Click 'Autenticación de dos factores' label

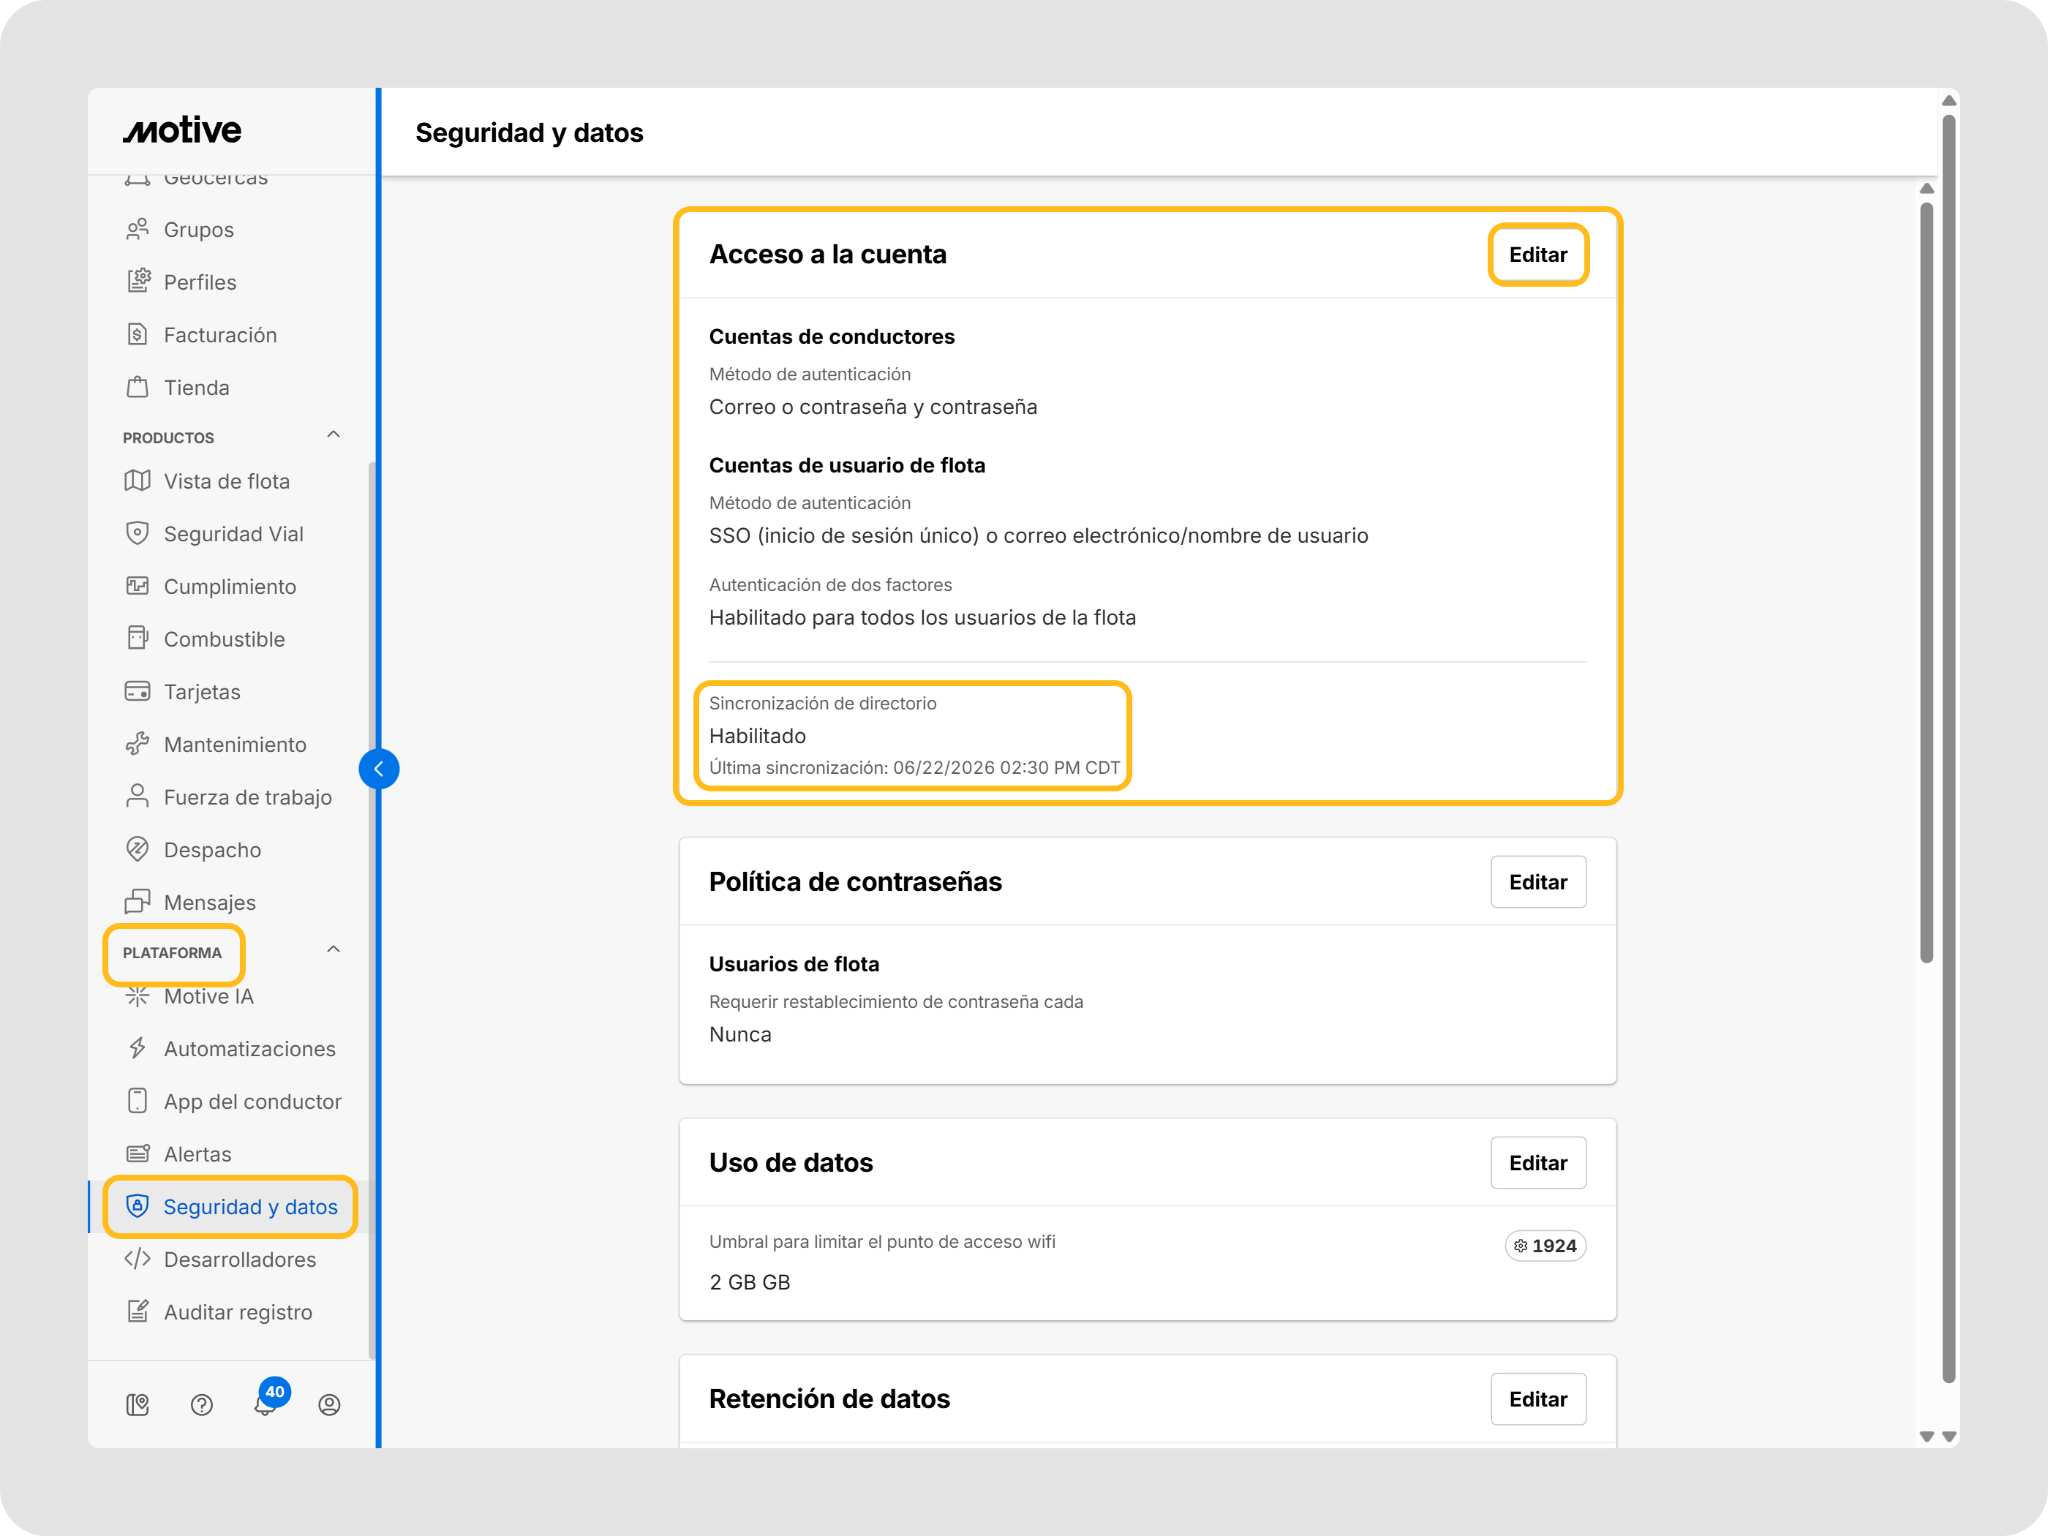[830, 585]
